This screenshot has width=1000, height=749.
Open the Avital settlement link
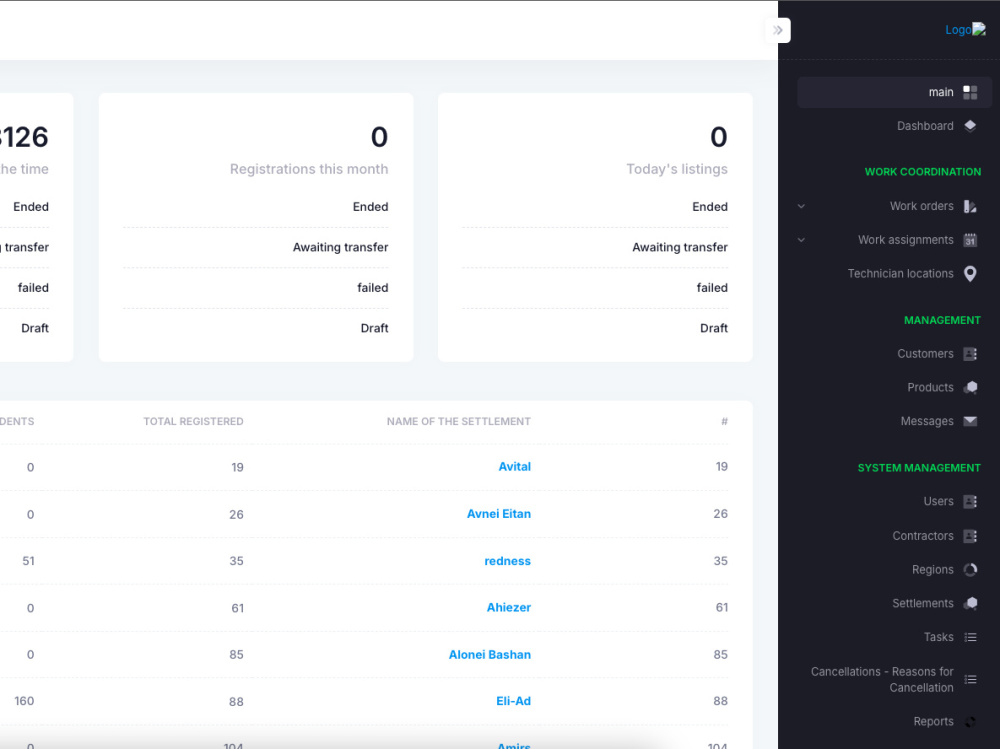515,466
